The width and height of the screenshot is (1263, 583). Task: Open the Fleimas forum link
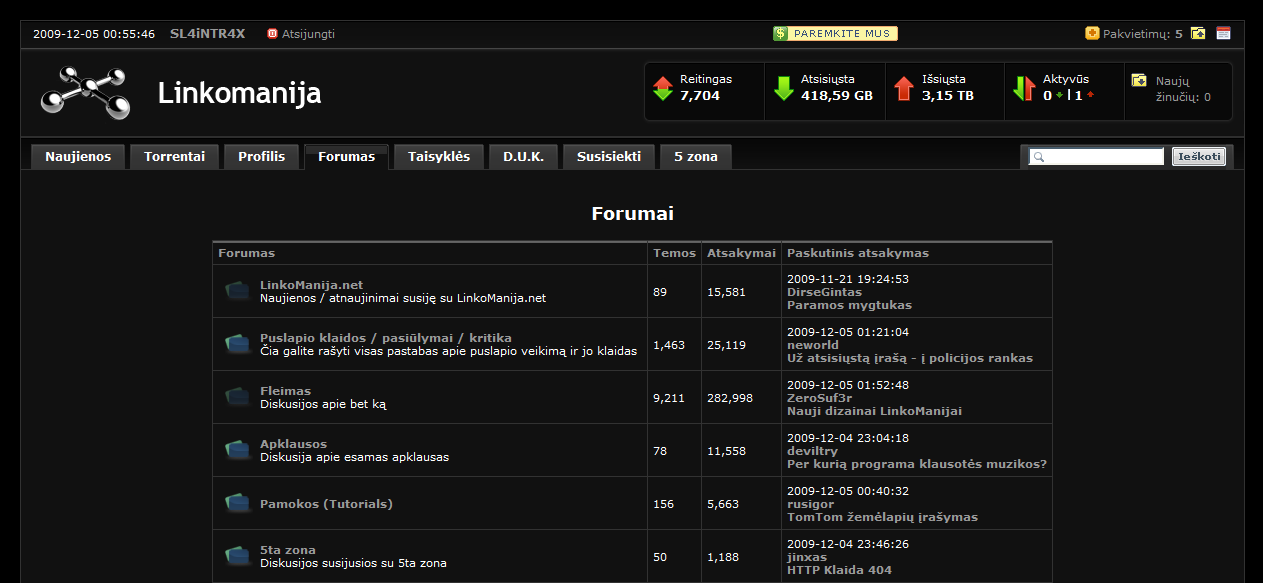point(285,391)
